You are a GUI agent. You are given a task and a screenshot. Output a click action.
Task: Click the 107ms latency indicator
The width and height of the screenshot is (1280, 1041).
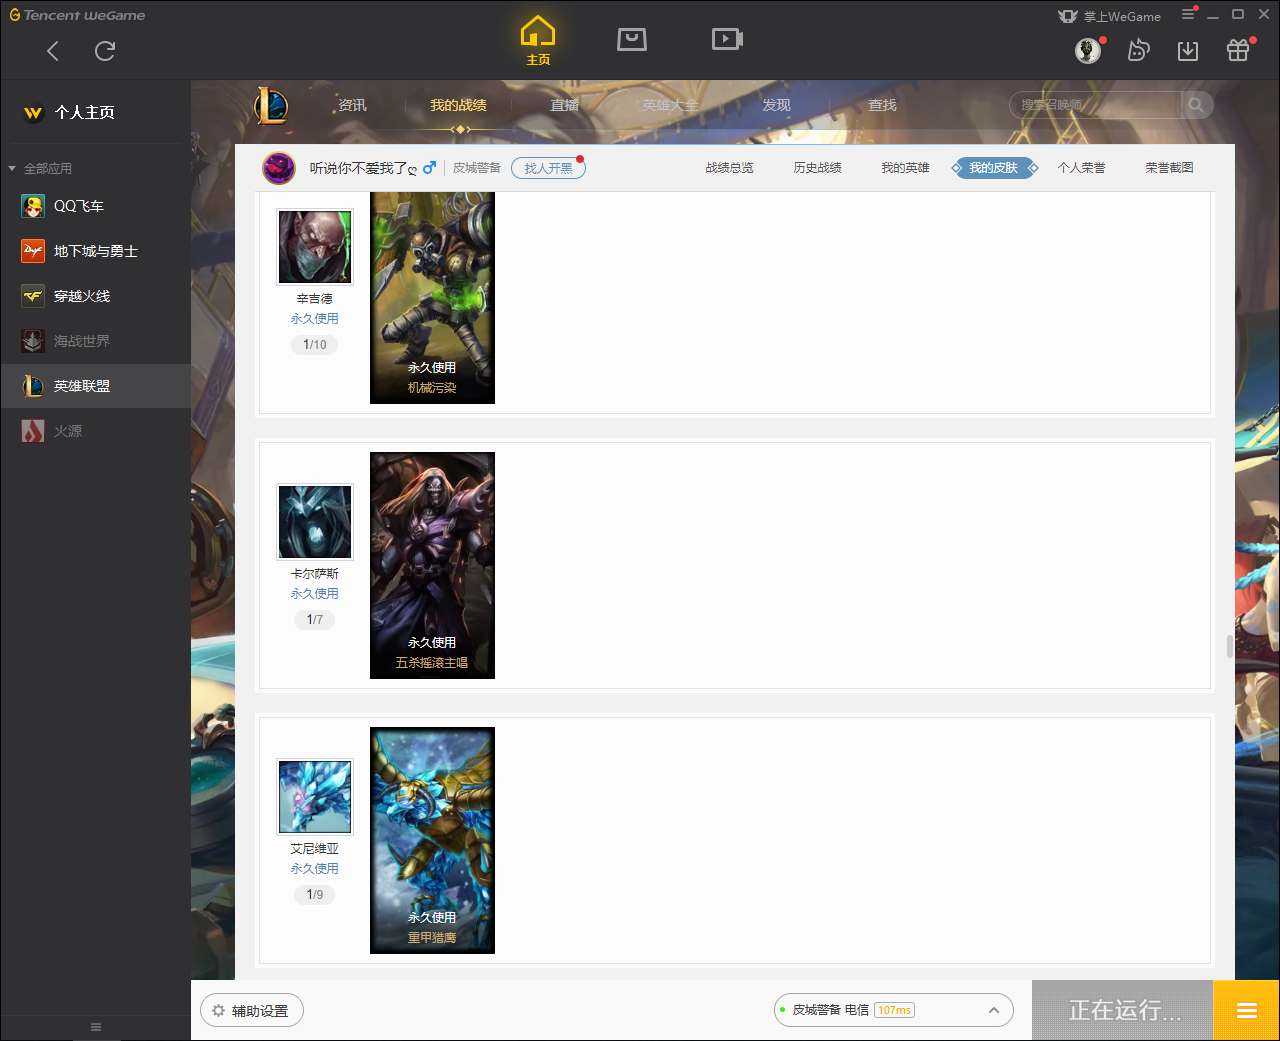click(x=895, y=1010)
